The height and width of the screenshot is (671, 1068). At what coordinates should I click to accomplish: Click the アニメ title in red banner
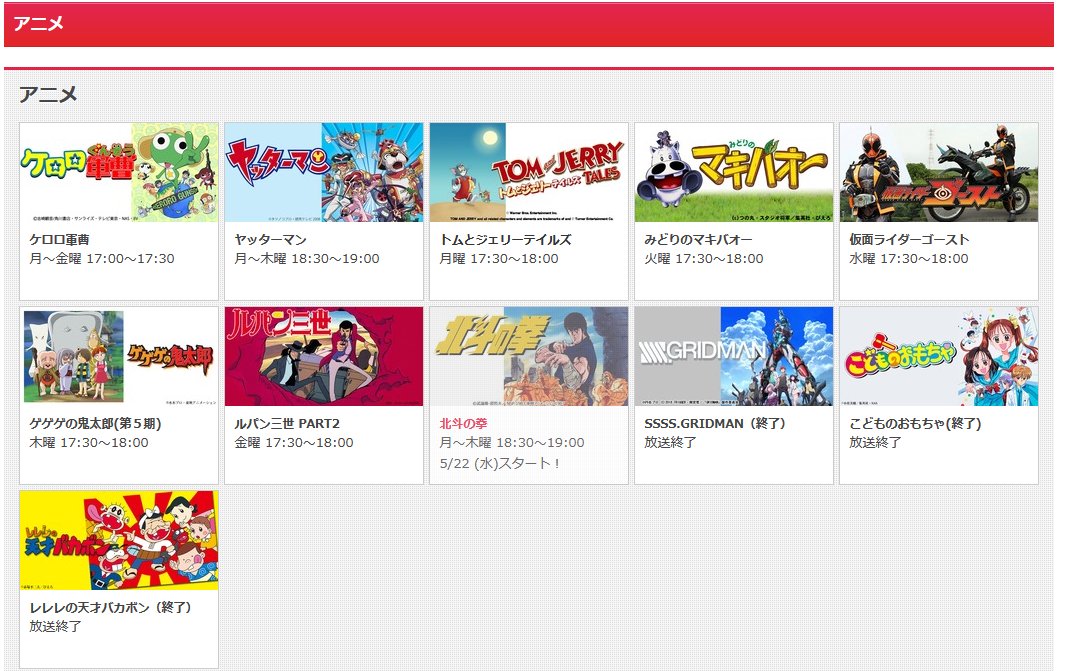coord(39,24)
